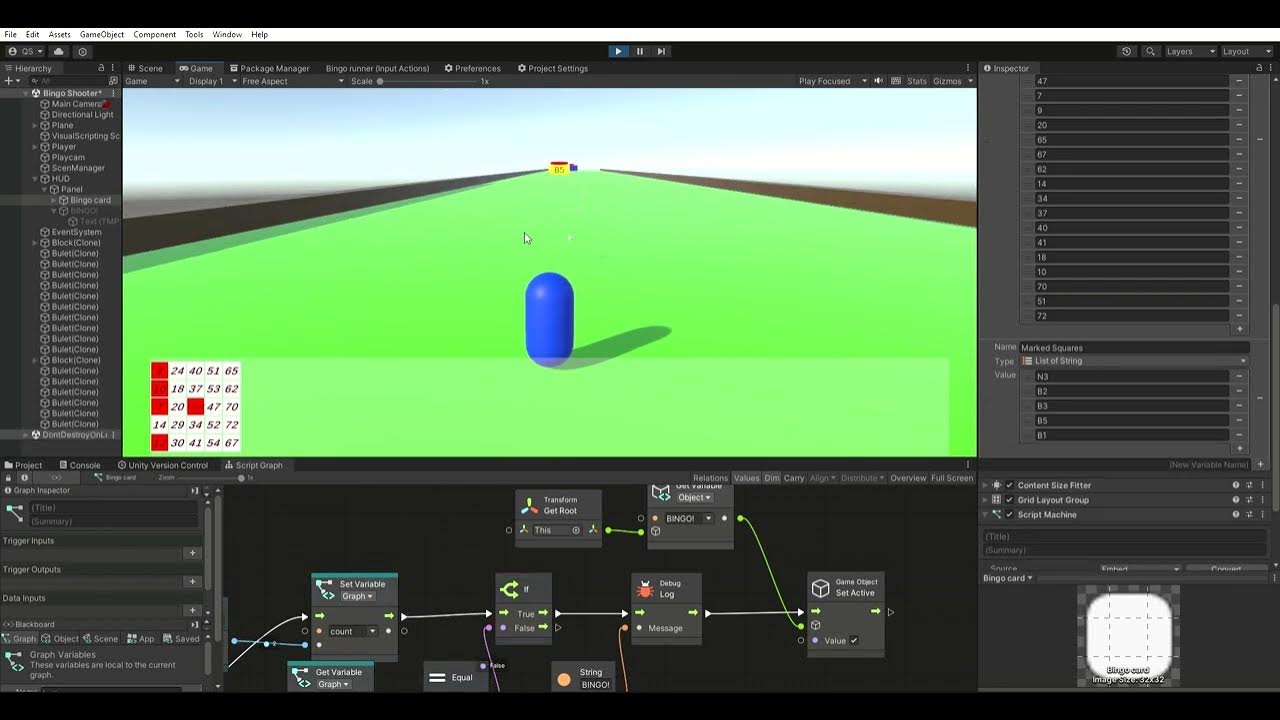Viewport: 1280px width, 720px height.
Task: Open the Layers dropdown
Action: pyautogui.click(x=1190, y=51)
